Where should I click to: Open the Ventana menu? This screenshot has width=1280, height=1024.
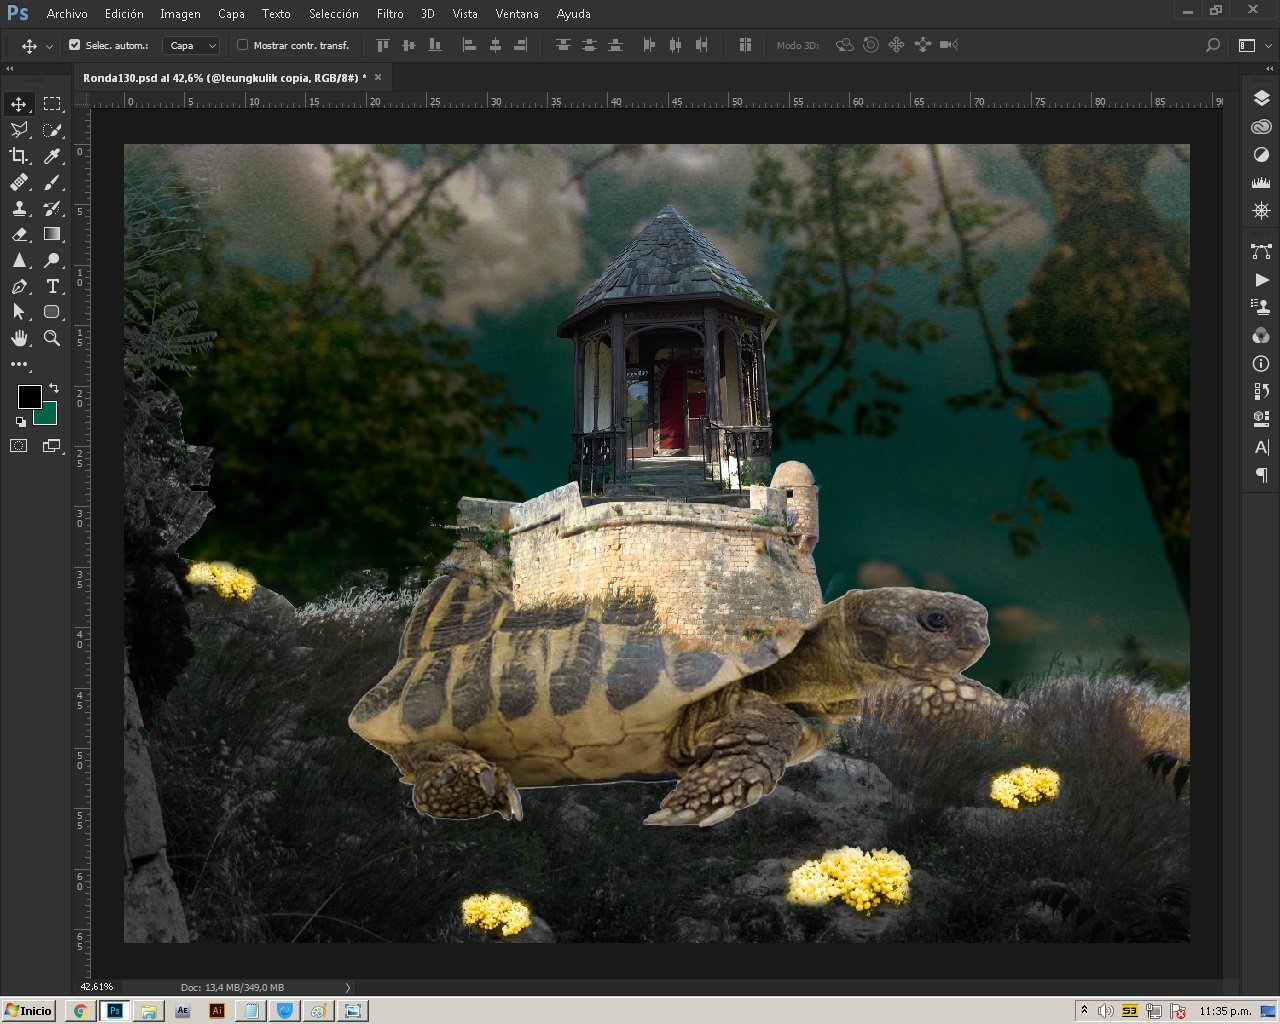517,14
